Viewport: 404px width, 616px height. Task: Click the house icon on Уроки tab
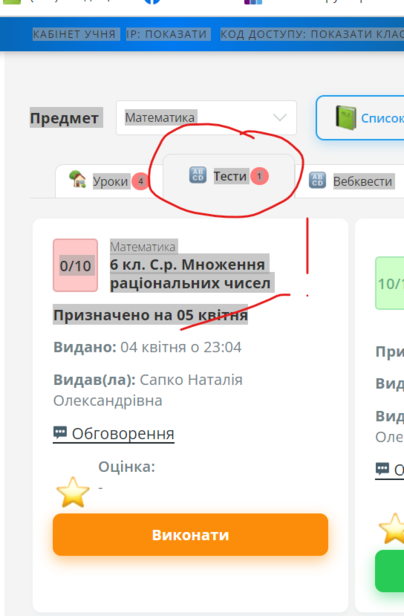point(77,179)
